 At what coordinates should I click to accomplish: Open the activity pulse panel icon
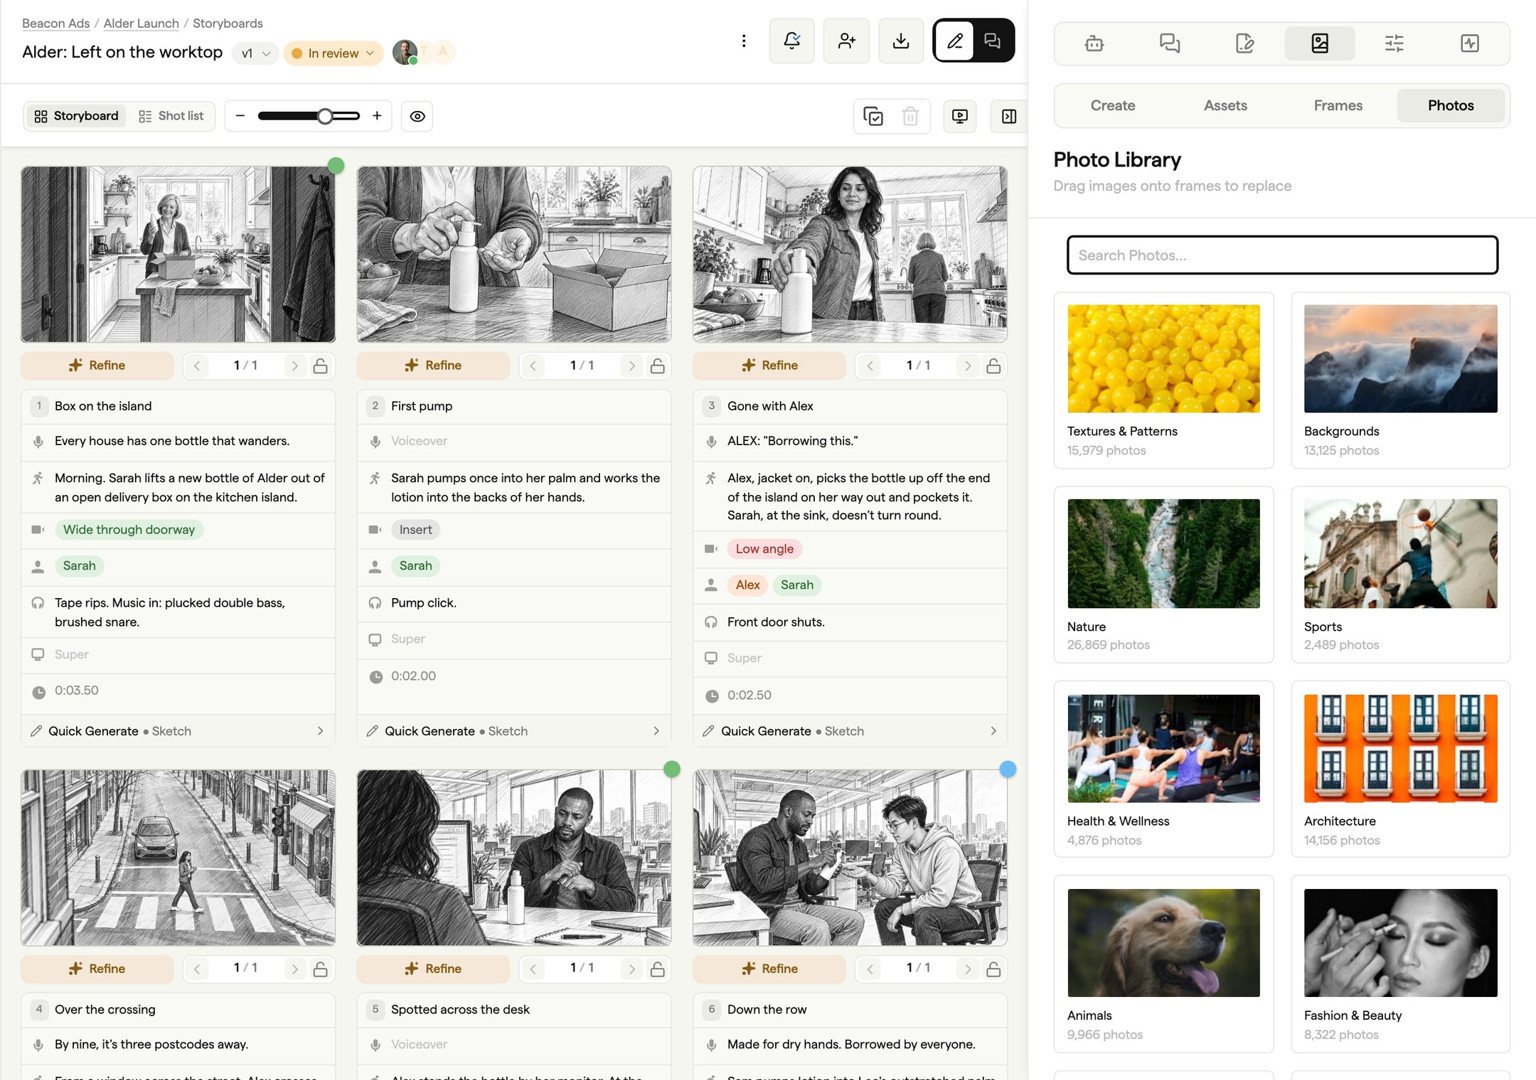1470,43
